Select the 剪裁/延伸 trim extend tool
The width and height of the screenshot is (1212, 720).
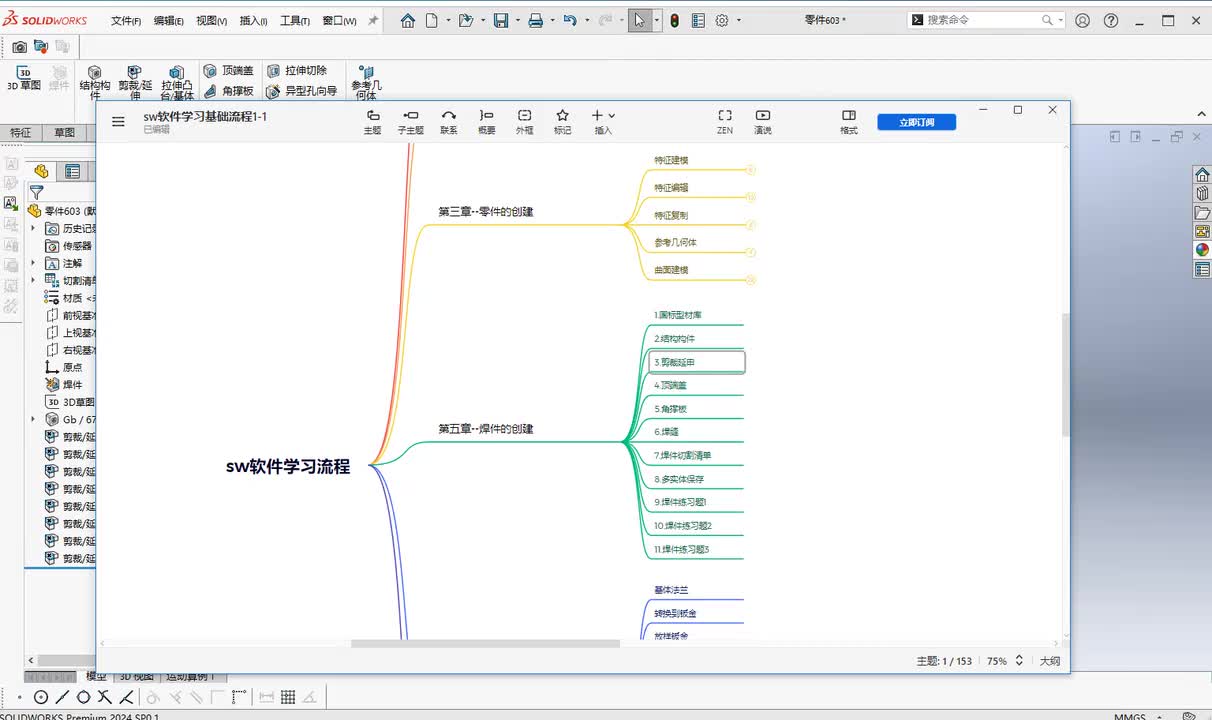pos(135,83)
